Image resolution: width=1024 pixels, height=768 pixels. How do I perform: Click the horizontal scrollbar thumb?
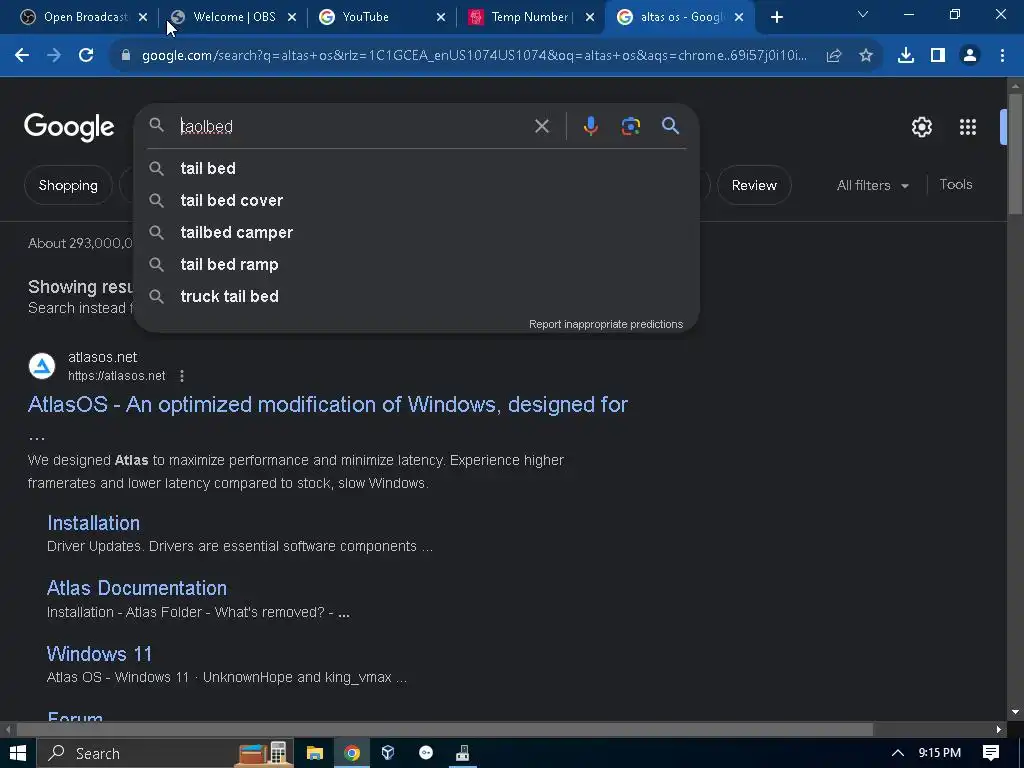point(444,729)
